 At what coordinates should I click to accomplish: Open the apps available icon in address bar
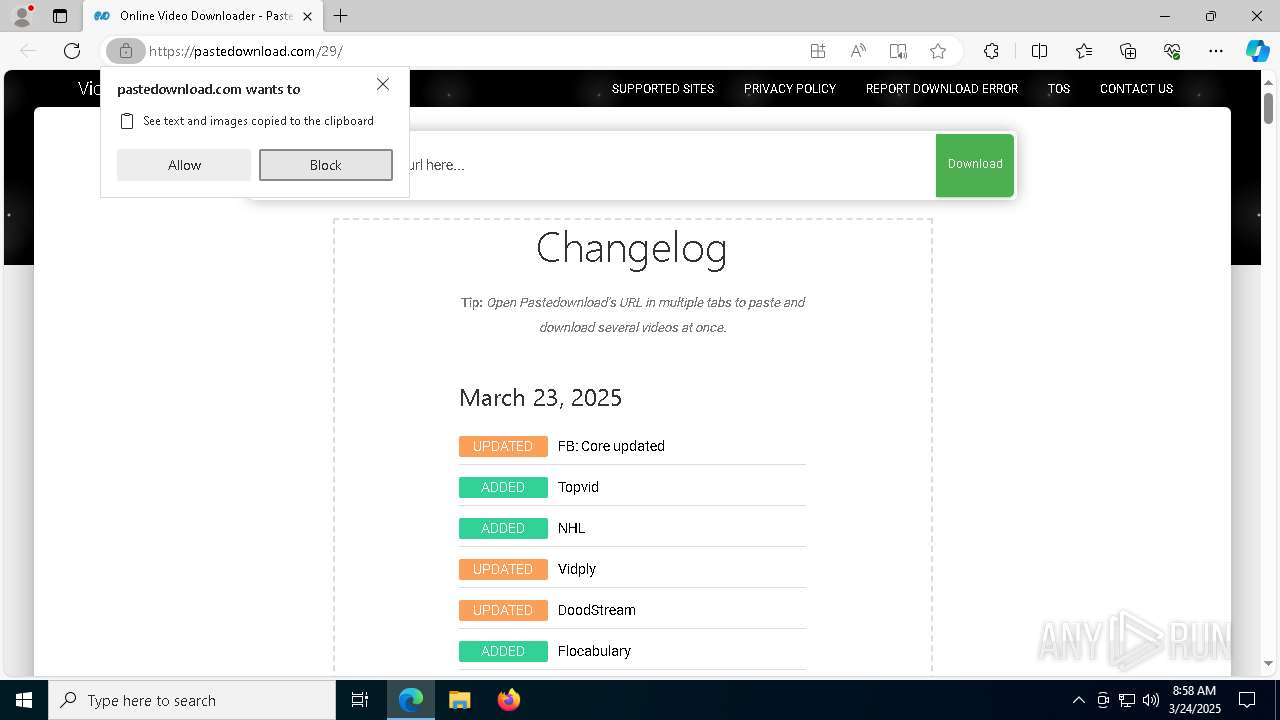(818, 51)
